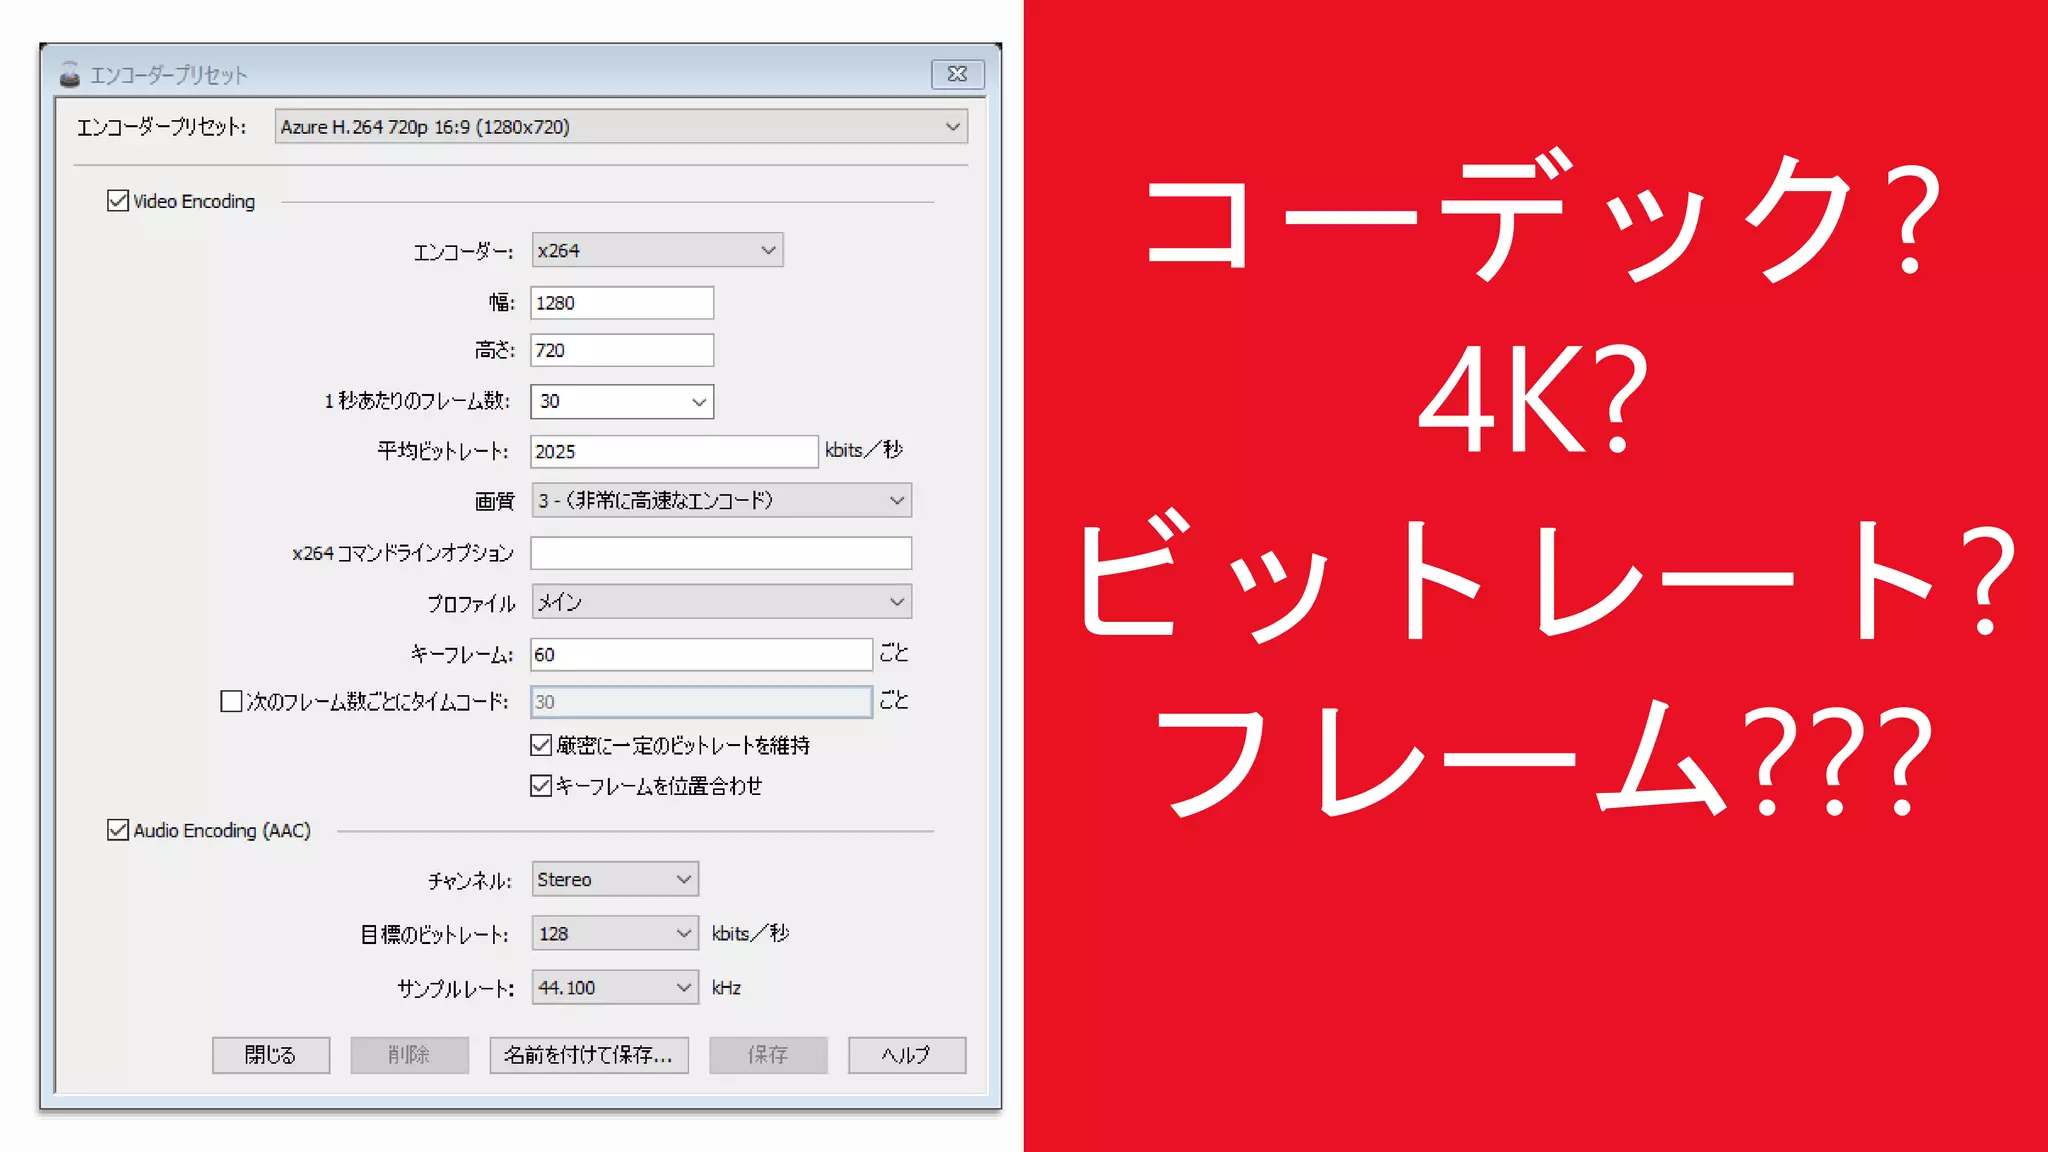Viewport: 2048px width, 1152px height.
Task: Uncheck the Video Encoding checkbox
Action: pos(118,201)
